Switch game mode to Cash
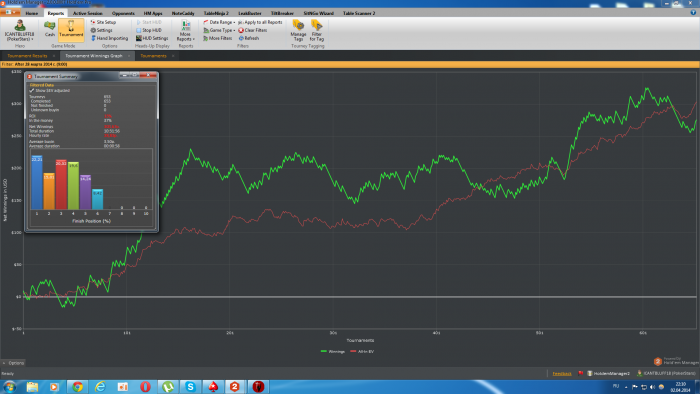The image size is (700, 394). pyautogui.click(x=50, y=29)
